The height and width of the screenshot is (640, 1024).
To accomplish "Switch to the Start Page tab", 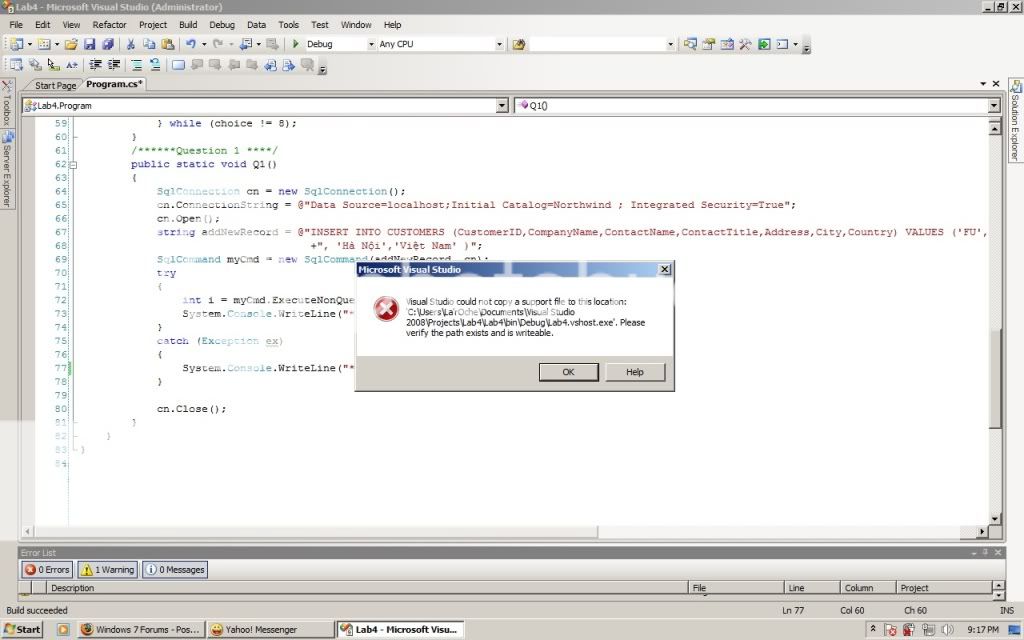I will click(55, 86).
